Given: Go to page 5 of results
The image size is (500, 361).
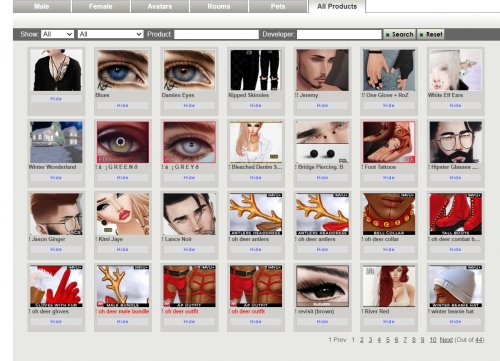Looking at the screenshot, I should (388, 340).
